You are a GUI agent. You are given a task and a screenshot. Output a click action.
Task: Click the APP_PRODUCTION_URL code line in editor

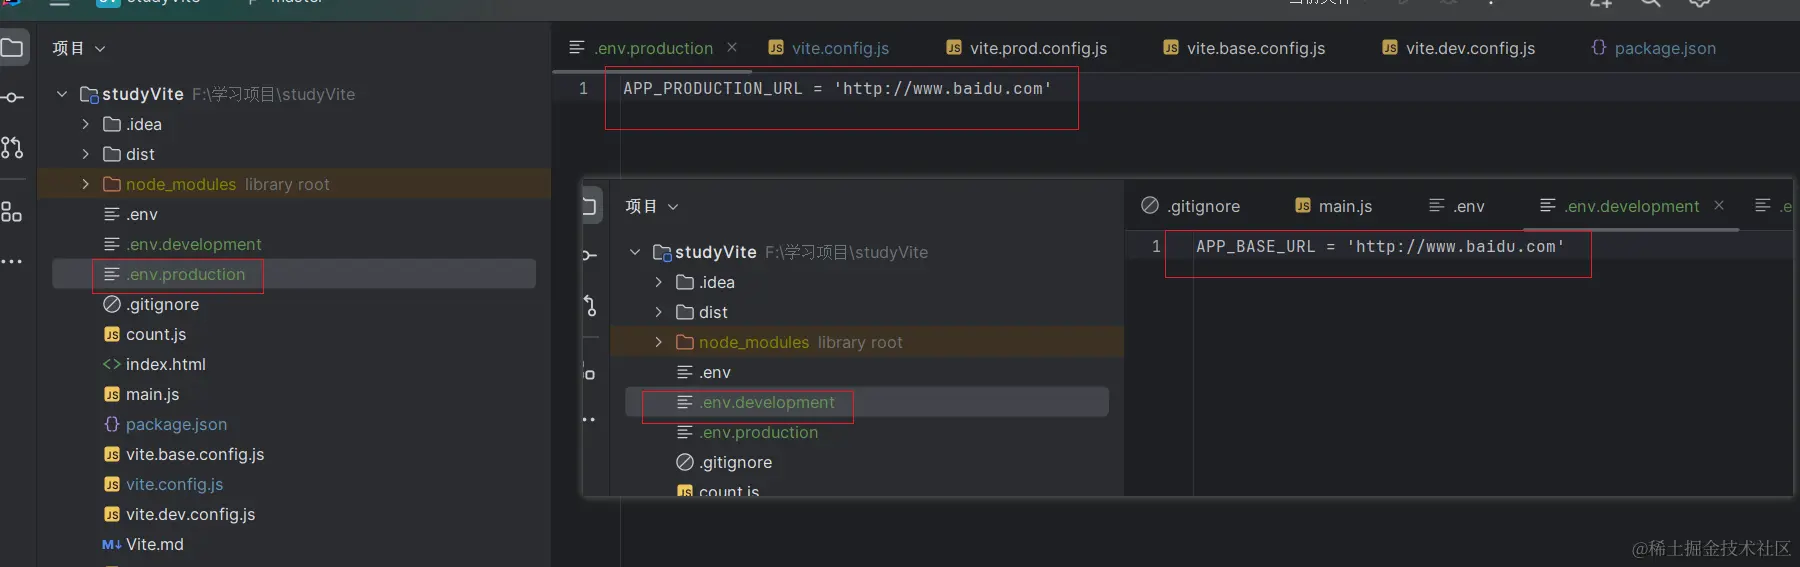coord(837,88)
